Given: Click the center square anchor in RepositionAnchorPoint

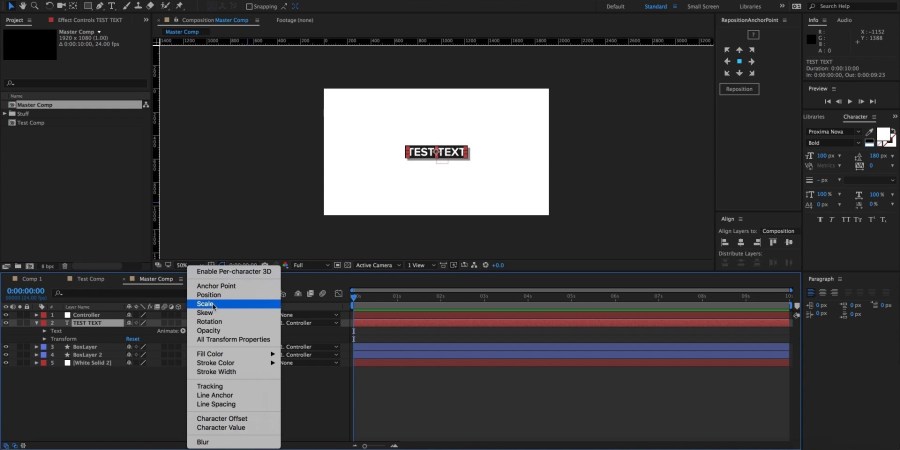Looking at the screenshot, I should click(x=739, y=61).
